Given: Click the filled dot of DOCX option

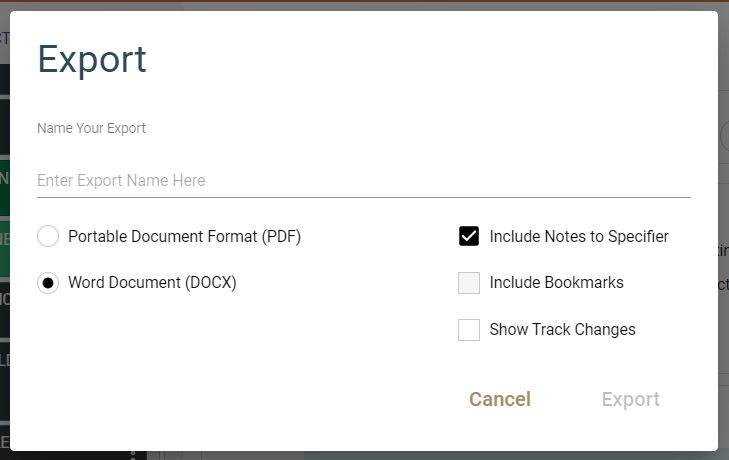Looking at the screenshot, I should [x=48, y=283].
